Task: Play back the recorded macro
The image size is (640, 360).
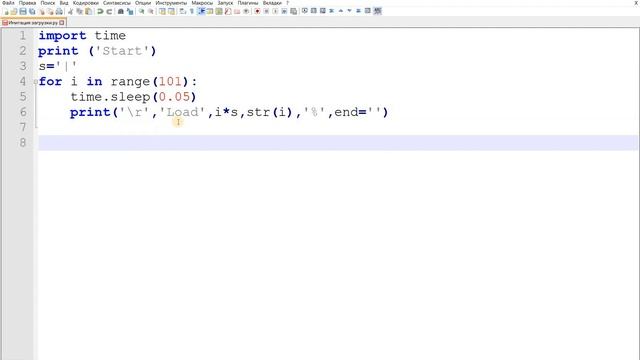Action: tap(275, 11)
